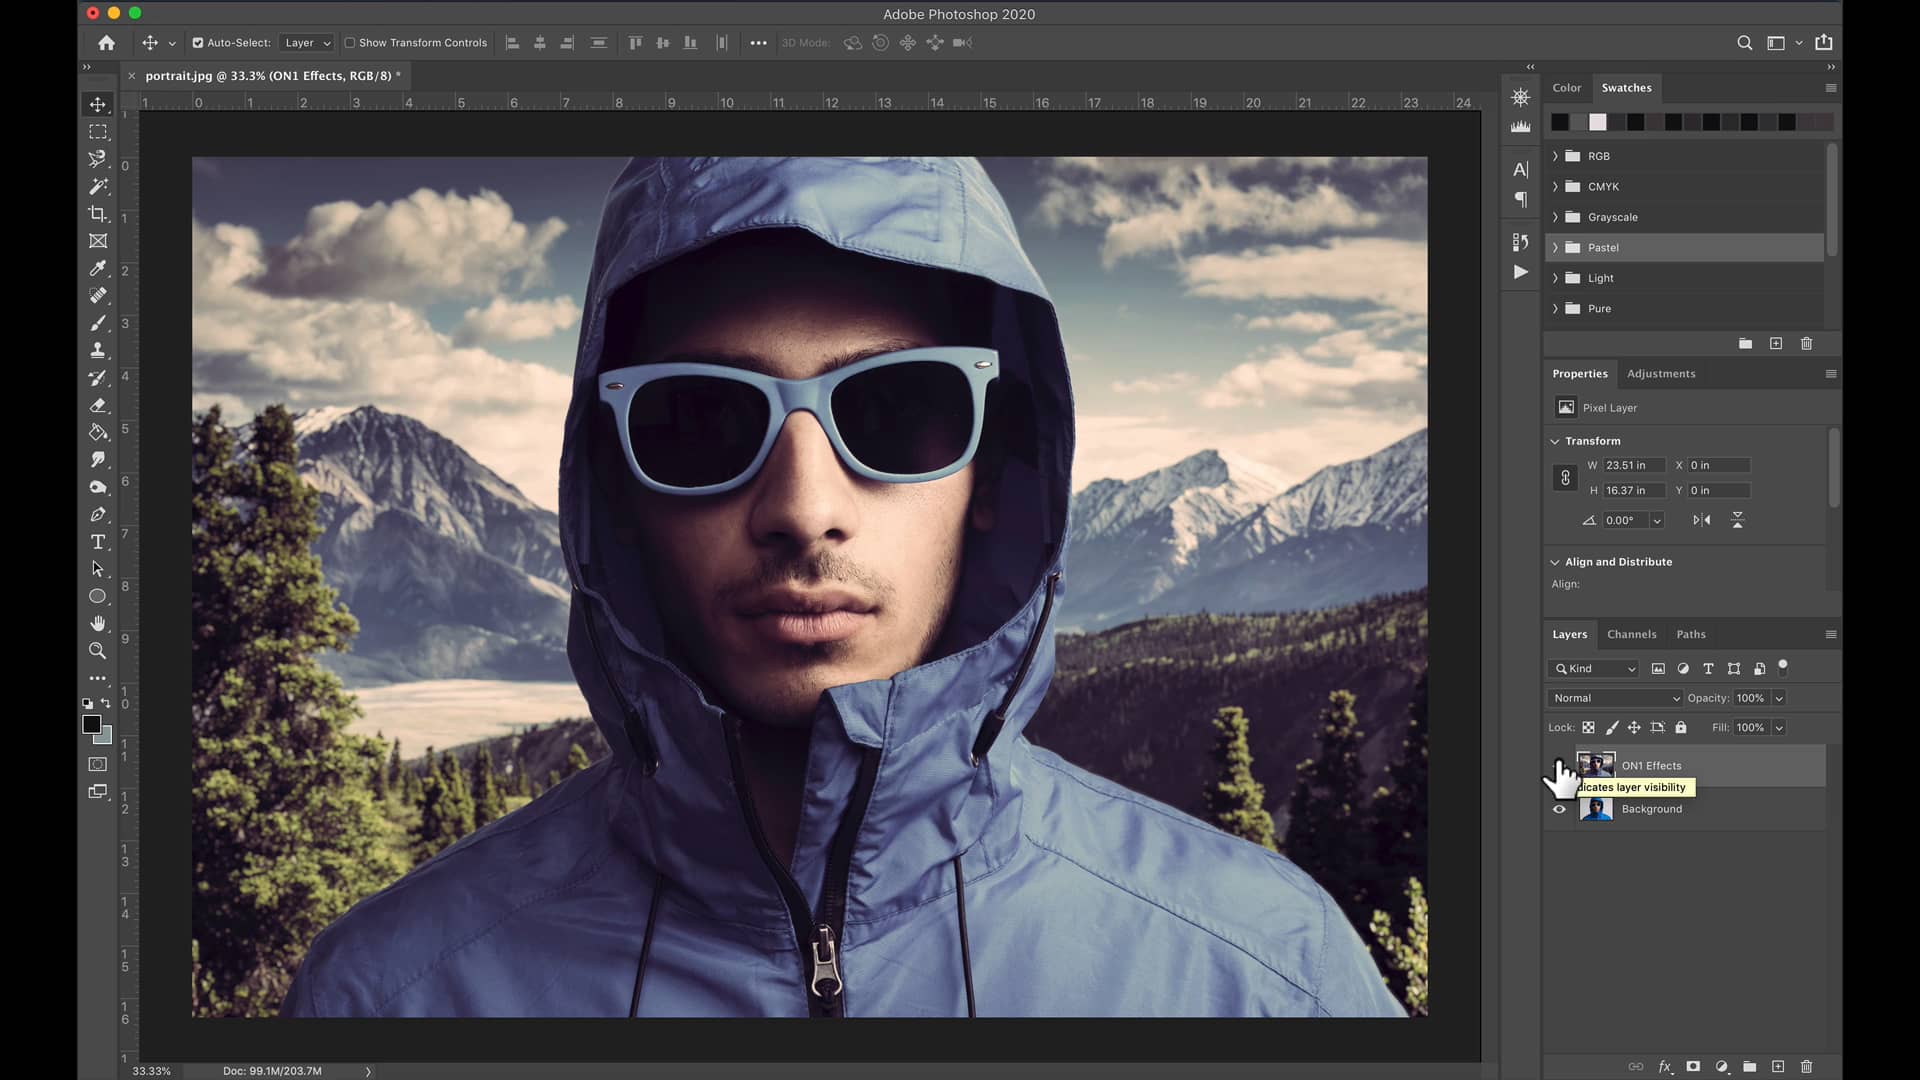Viewport: 1920px width, 1080px height.
Task: Select the Clone Stamp tool
Action: click(x=98, y=350)
